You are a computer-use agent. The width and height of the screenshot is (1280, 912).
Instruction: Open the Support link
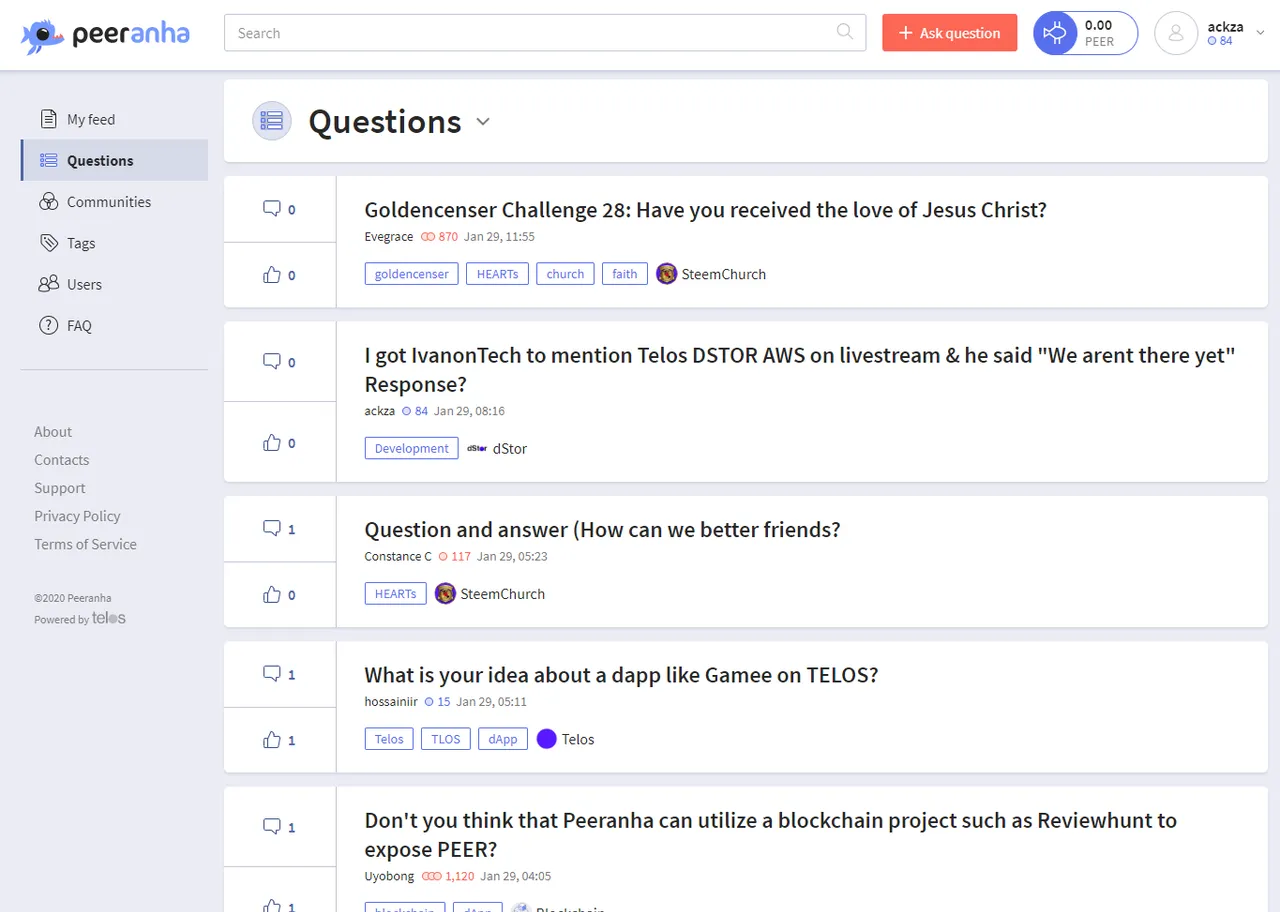coord(60,488)
